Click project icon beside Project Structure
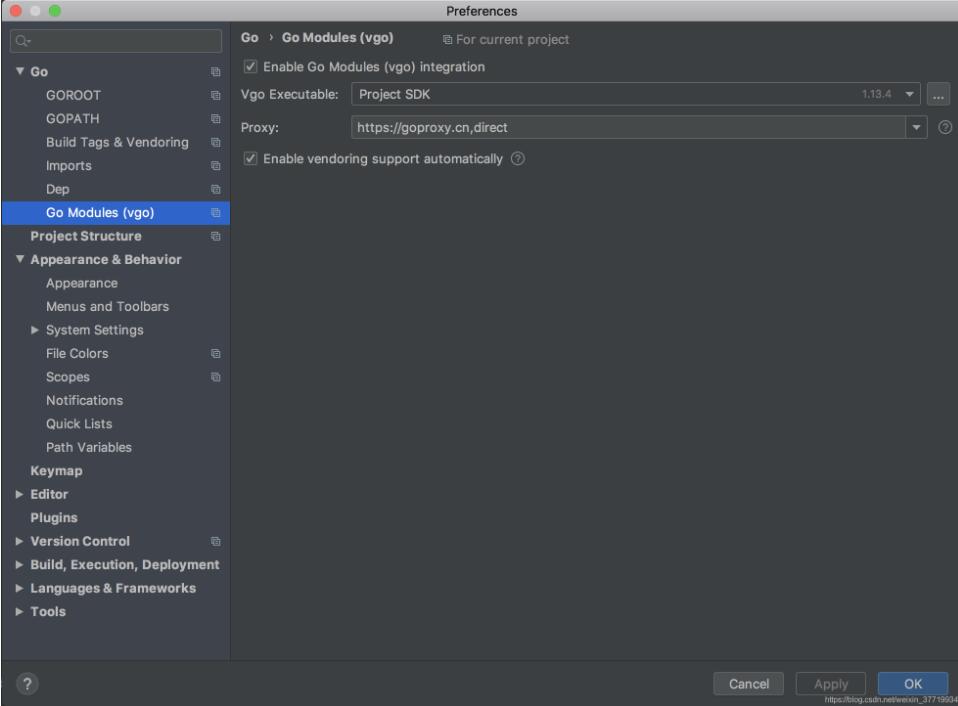 (216, 236)
